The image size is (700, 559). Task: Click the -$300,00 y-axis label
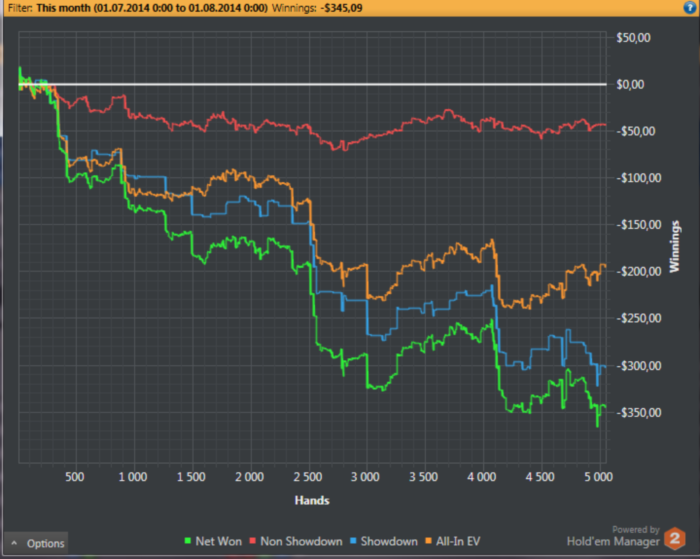click(x=639, y=366)
